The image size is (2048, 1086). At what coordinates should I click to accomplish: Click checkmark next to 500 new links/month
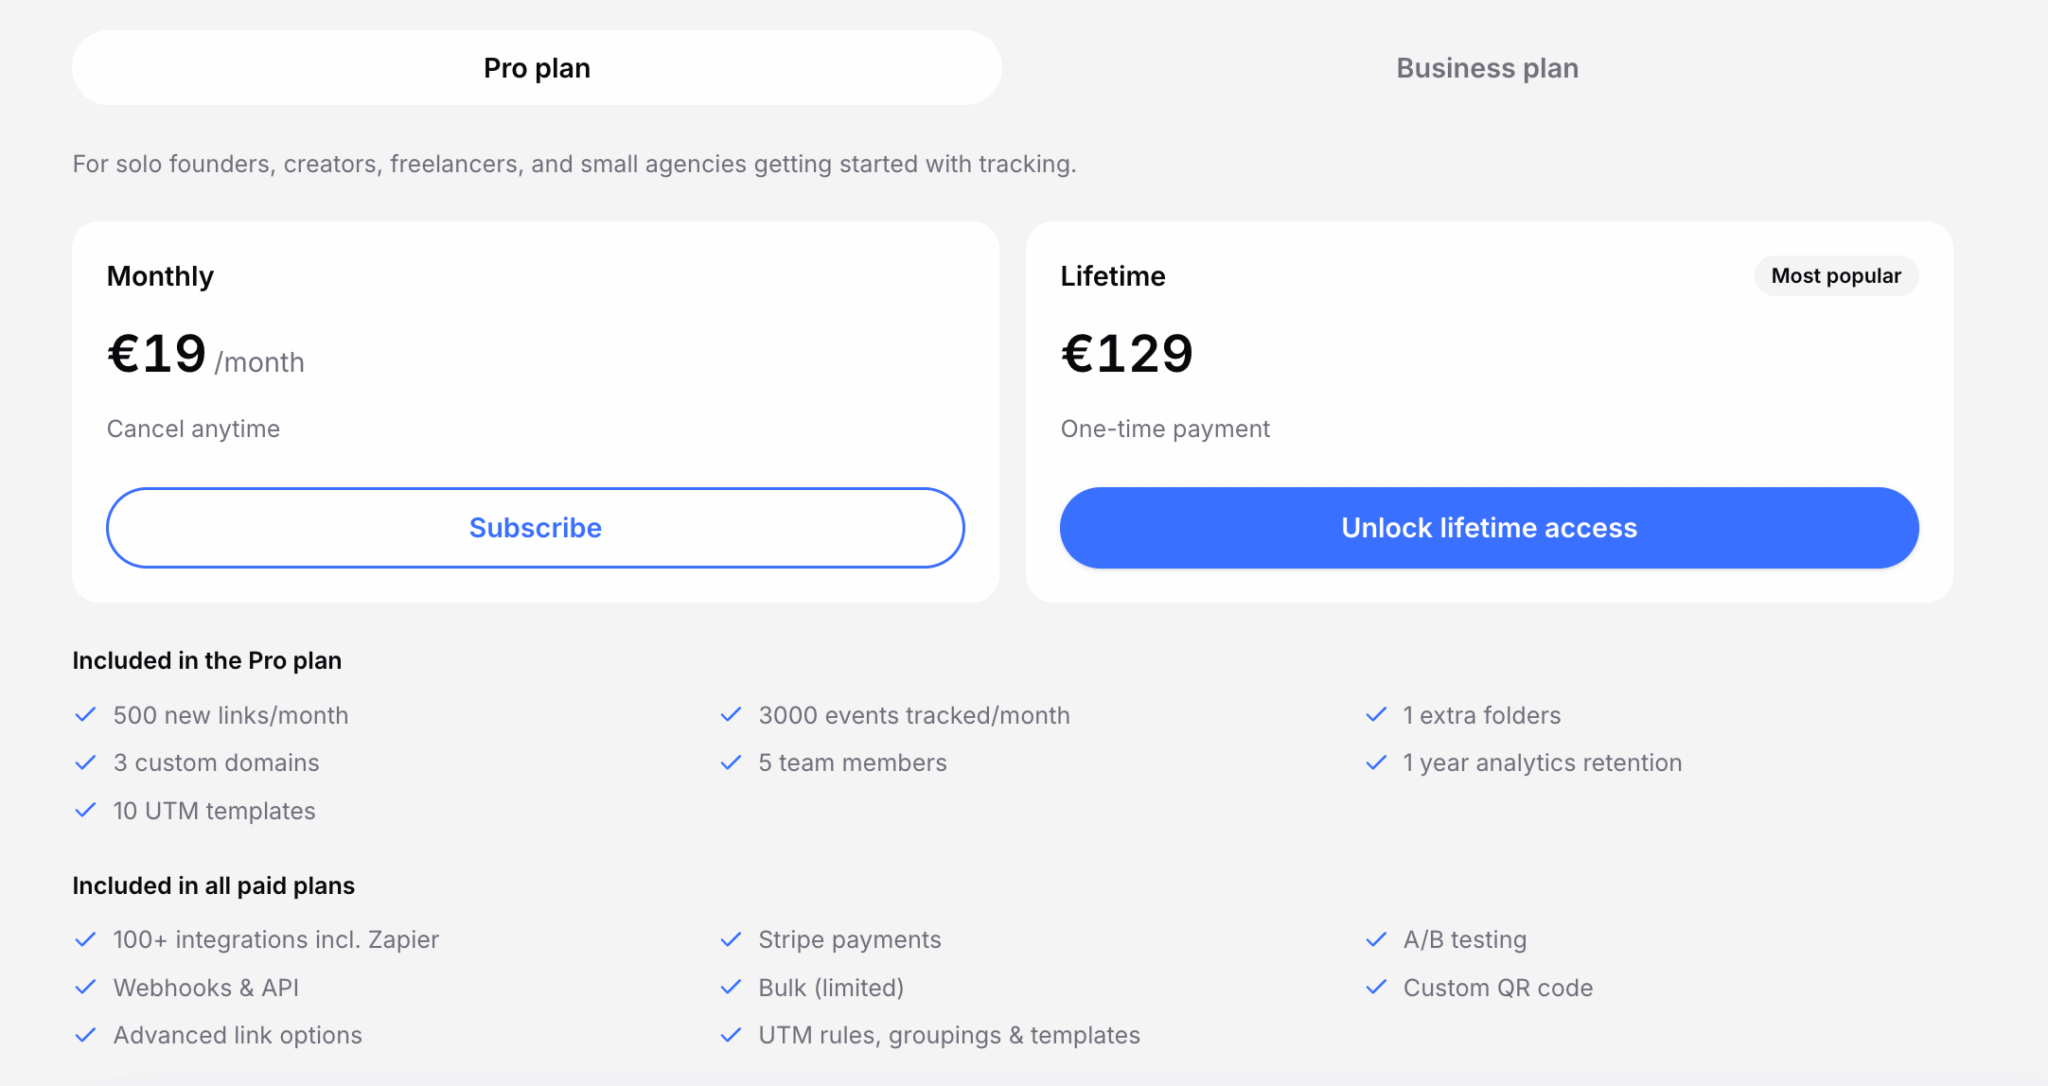pyautogui.click(x=86, y=715)
